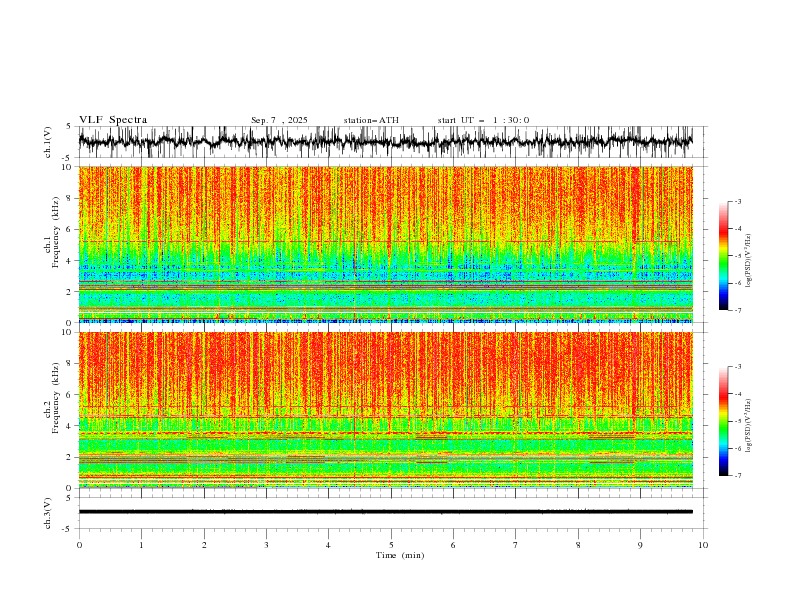
Task: Click the ch.2 spectrogram panel
Action: click(385, 410)
